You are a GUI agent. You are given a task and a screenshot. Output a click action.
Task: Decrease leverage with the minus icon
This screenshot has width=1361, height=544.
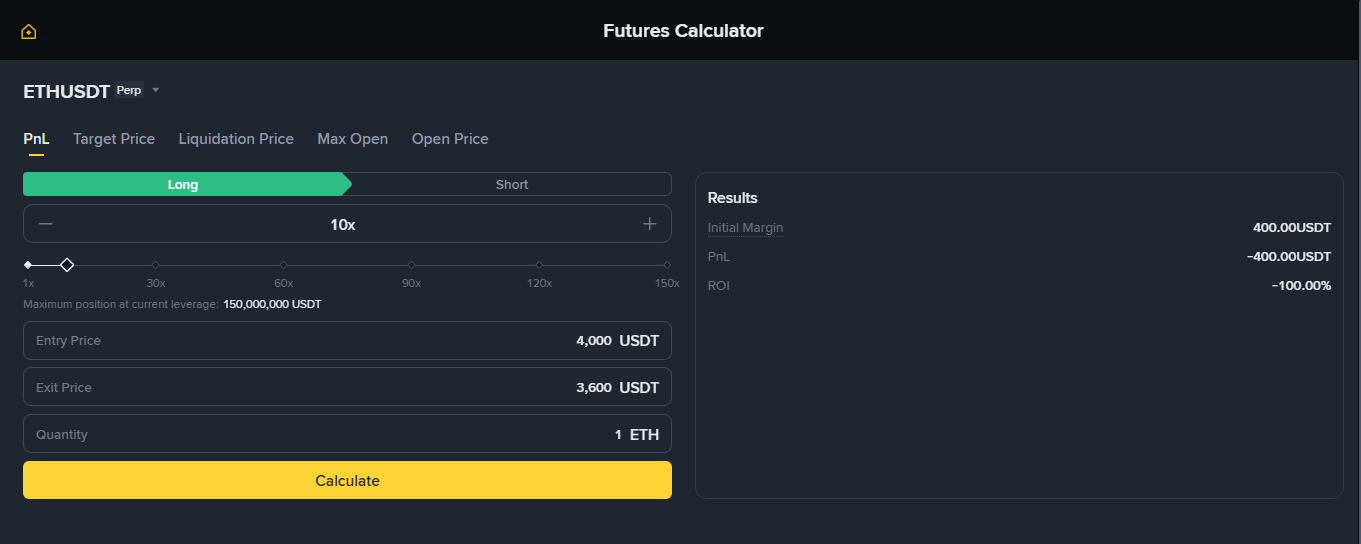pyautogui.click(x=46, y=224)
